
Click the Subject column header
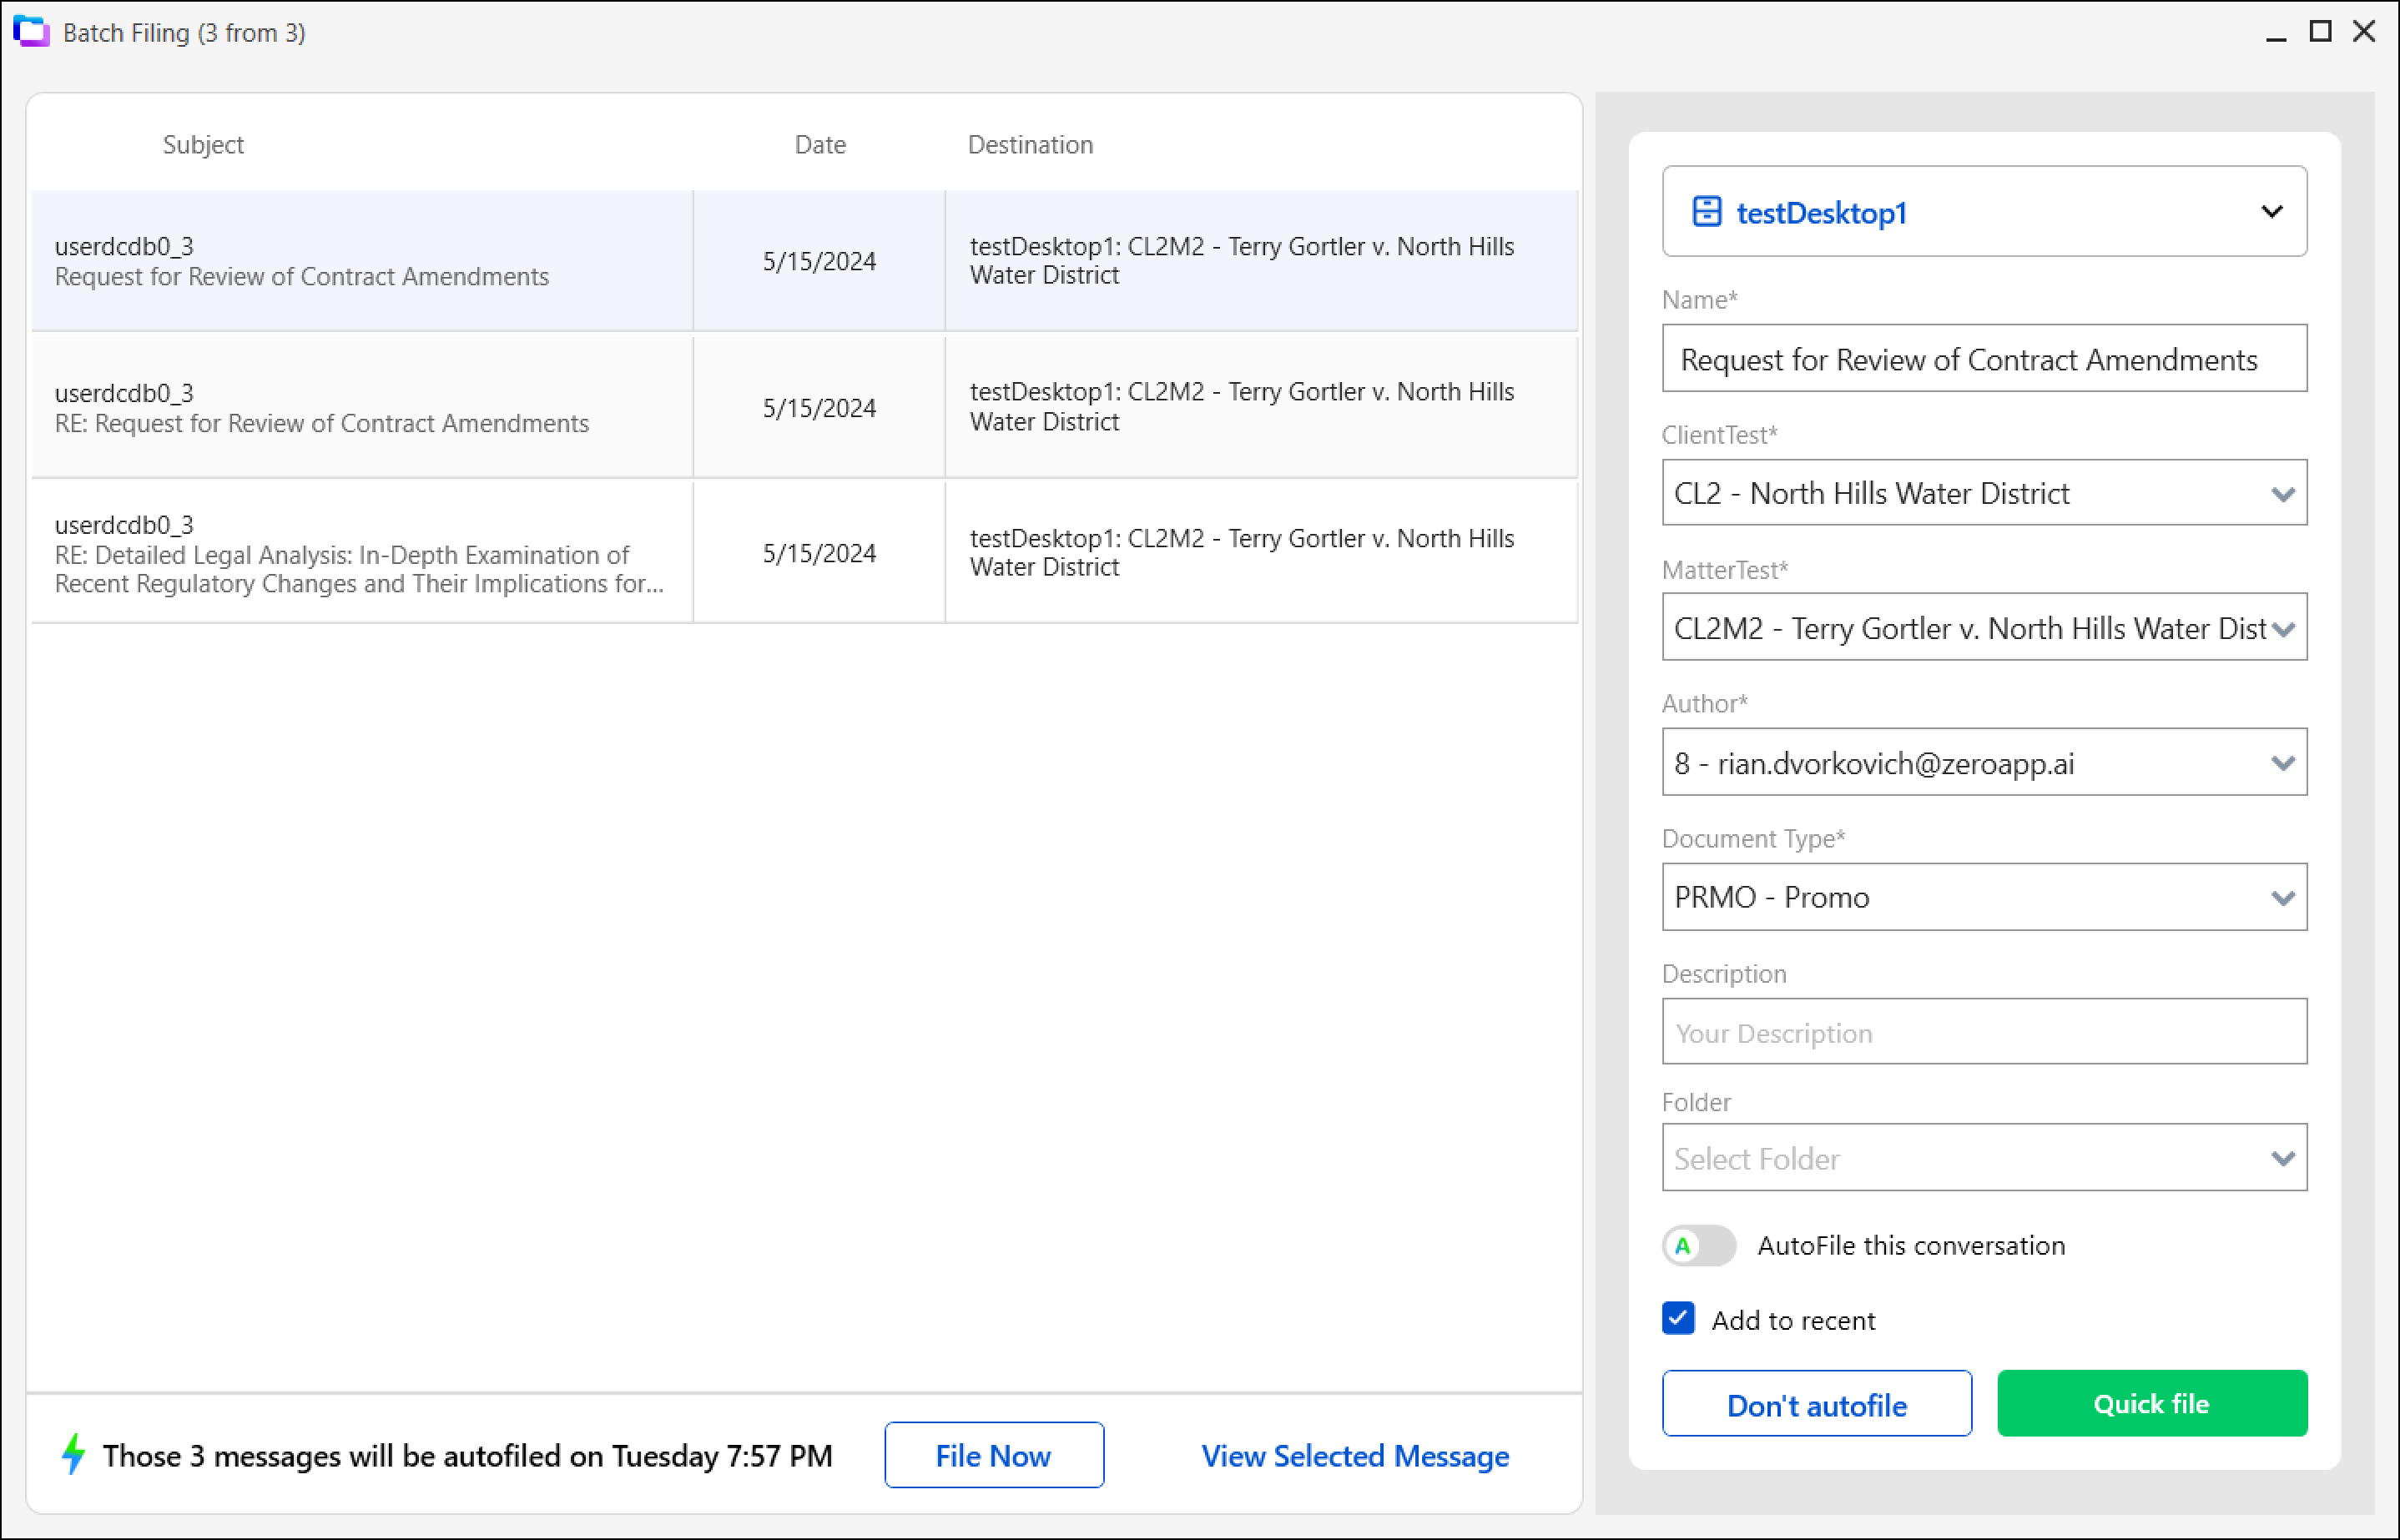click(203, 144)
